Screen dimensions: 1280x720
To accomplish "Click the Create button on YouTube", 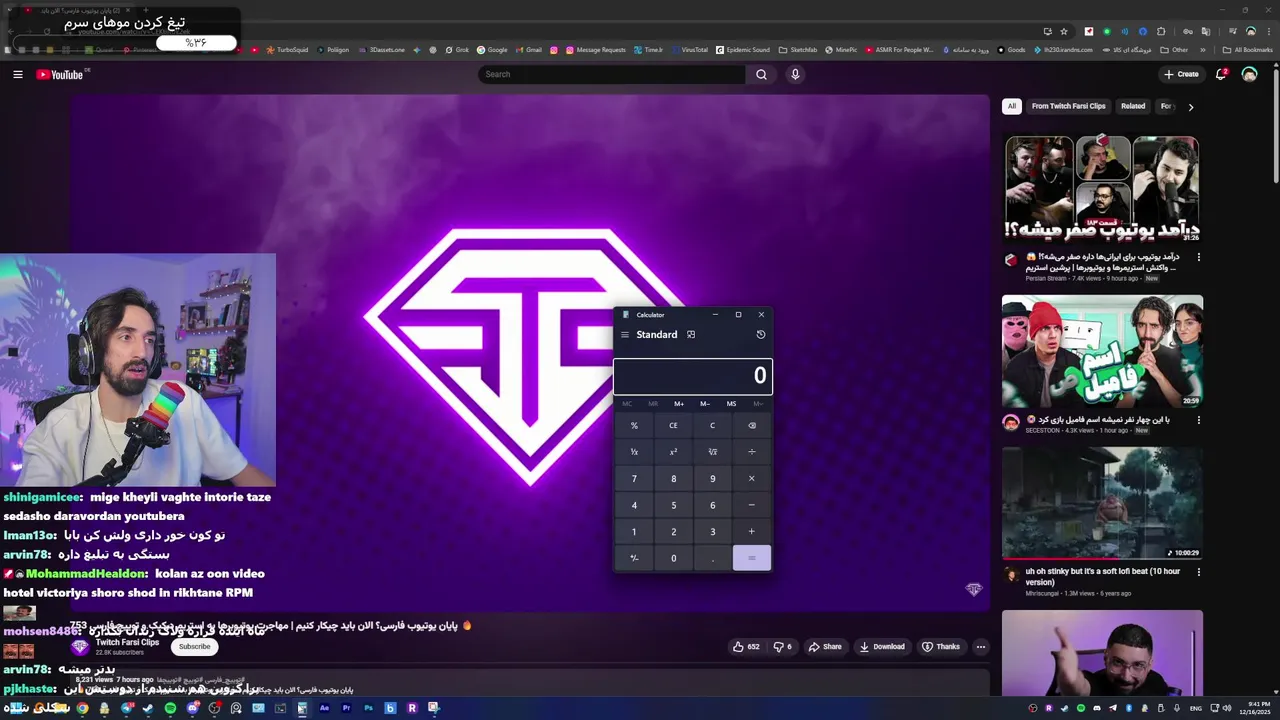I will pyautogui.click(x=1181, y=74).
